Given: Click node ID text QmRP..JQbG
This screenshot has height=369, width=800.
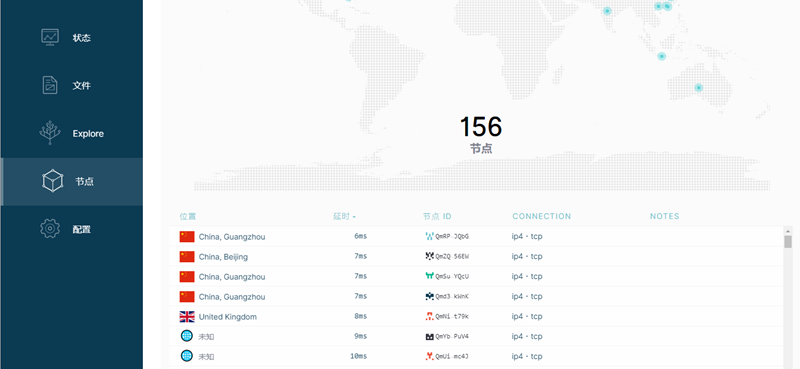Looking at the screenshot, I should point(452,236).
